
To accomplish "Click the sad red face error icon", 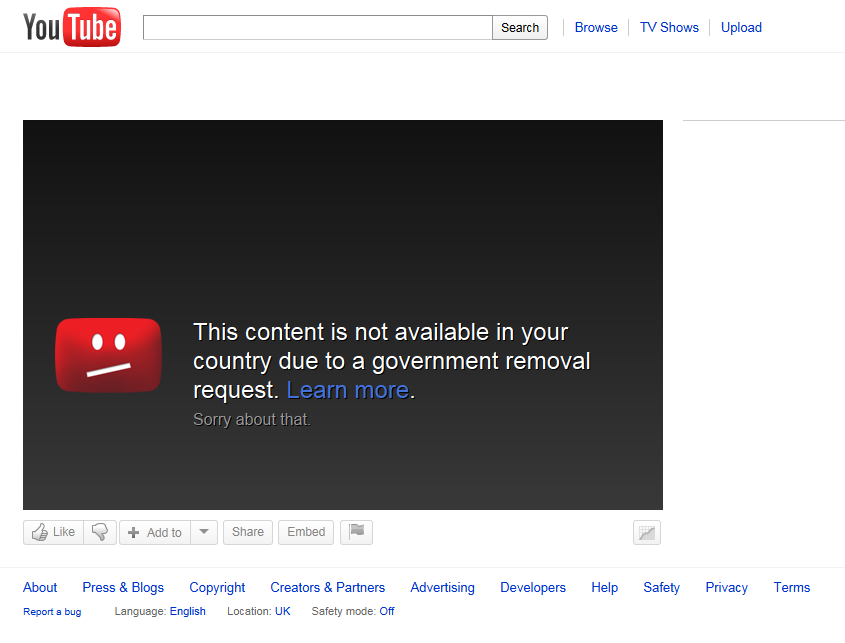I will 108,355.
